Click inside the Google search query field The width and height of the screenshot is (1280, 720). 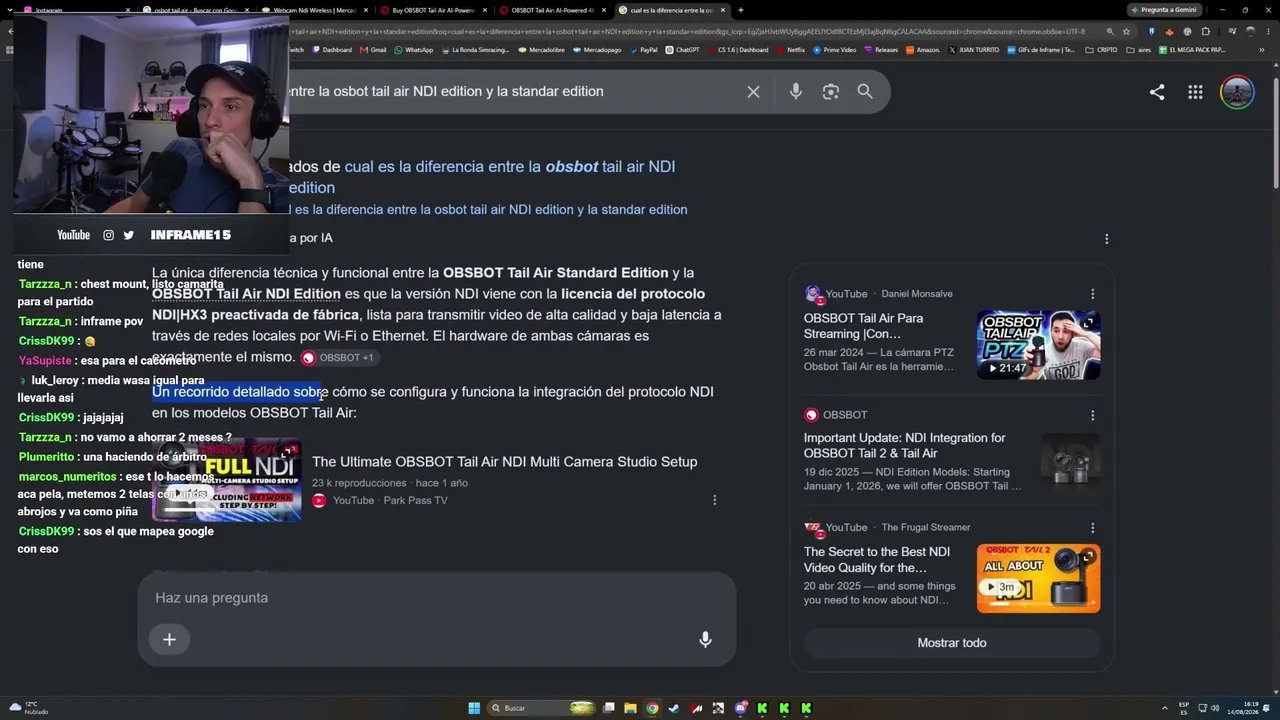(510, 92)
